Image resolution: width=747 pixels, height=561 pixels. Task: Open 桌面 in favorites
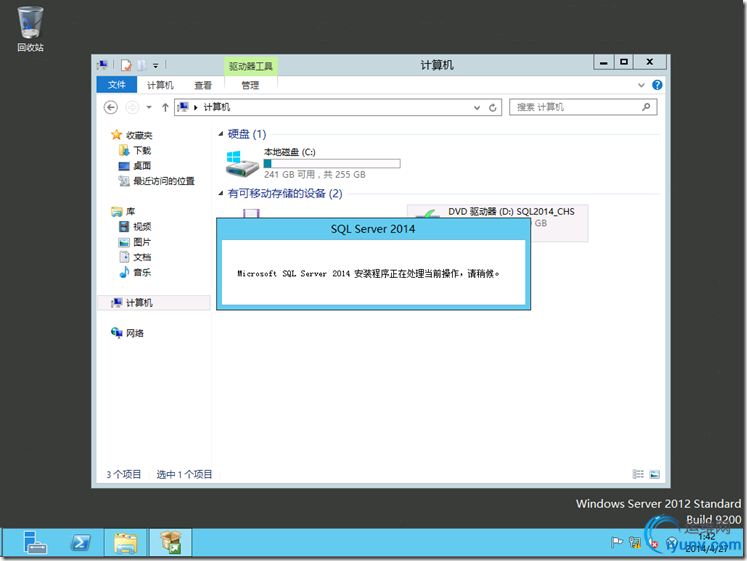[x=135, y=166]
